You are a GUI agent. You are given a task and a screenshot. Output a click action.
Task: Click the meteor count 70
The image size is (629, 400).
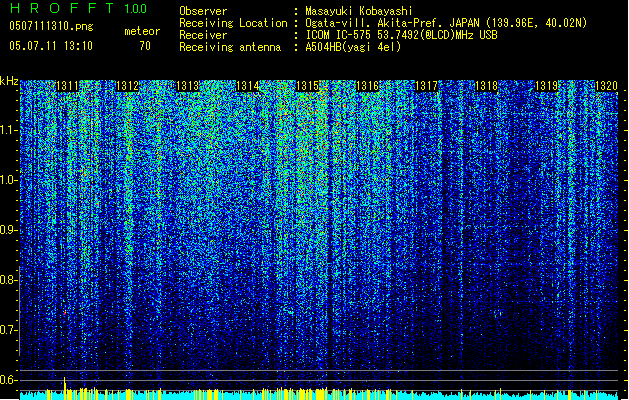coord(145,46)
